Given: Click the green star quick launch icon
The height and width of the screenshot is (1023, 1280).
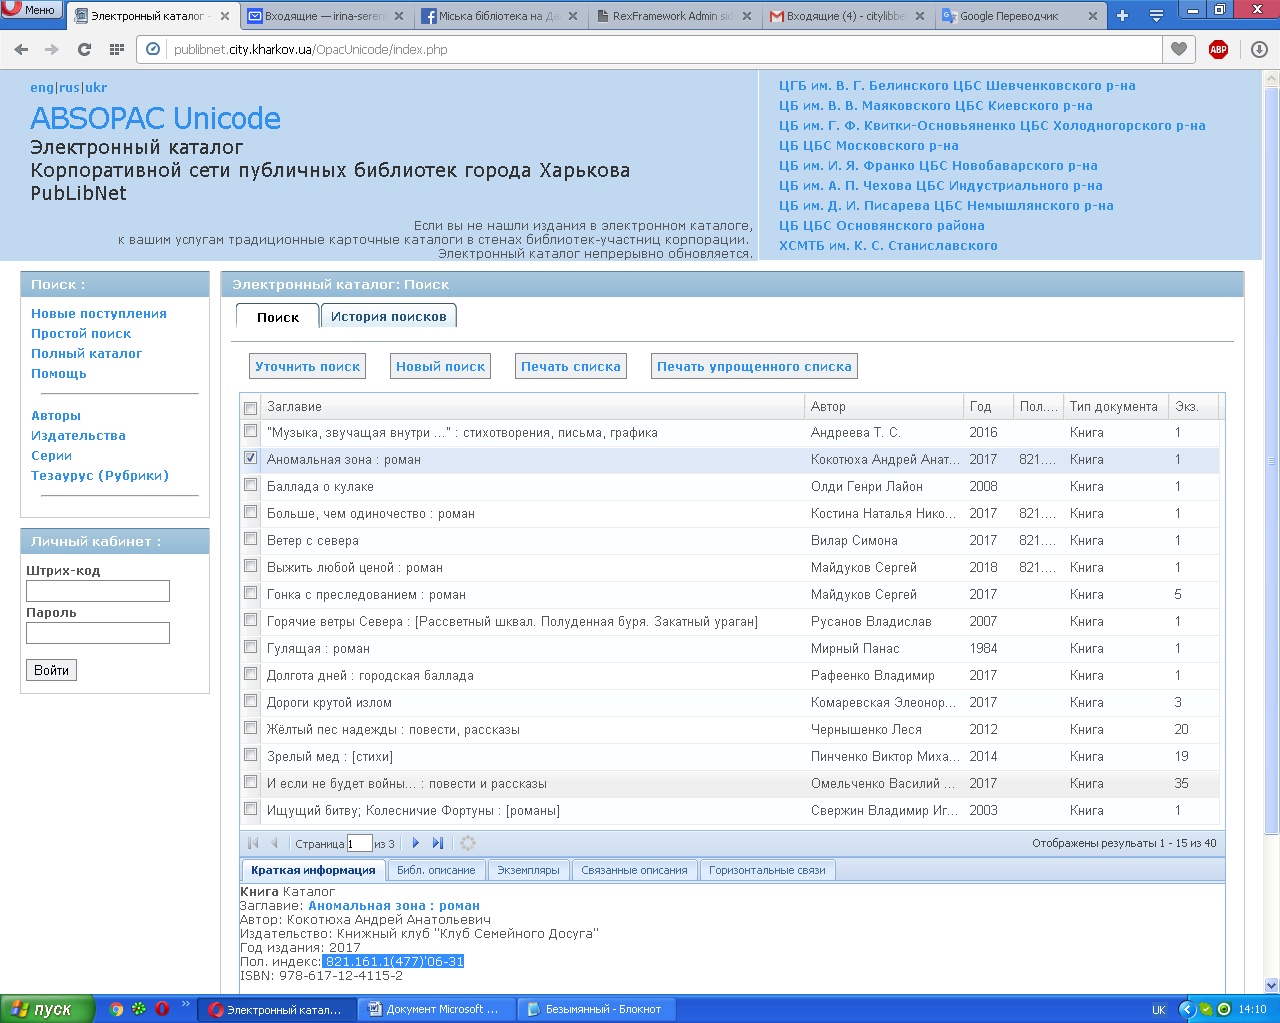Looking at the screenshot, I should (139, 1009).
